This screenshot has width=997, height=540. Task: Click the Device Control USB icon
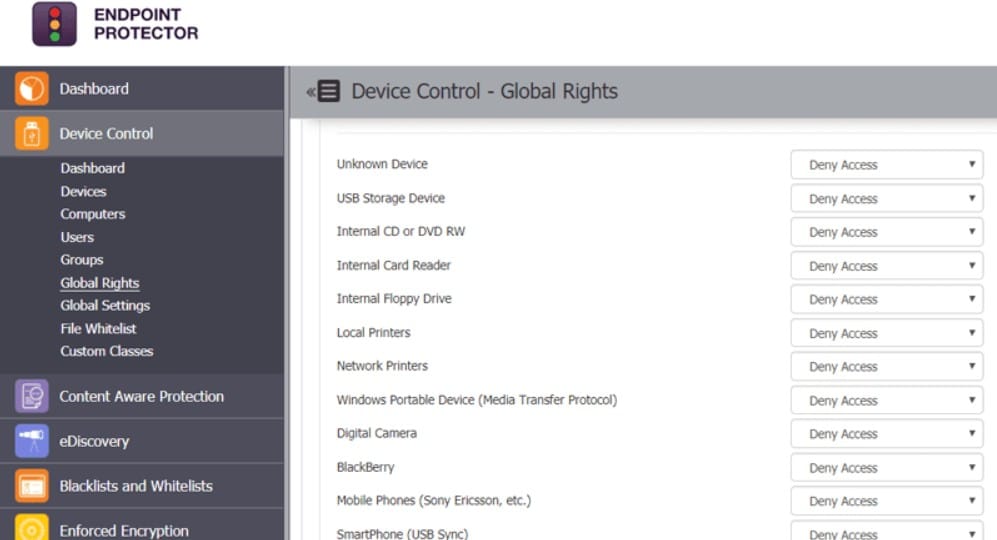[x=32, y=134]
